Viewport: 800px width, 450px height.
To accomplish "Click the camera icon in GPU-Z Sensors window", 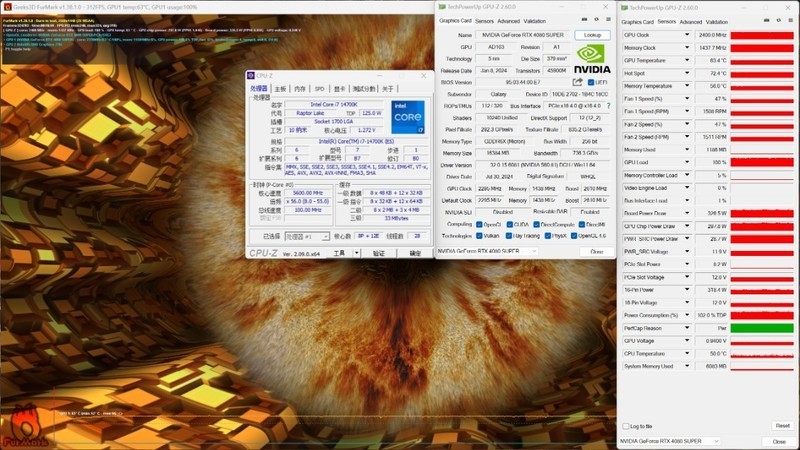I will [x=766, y=20].
